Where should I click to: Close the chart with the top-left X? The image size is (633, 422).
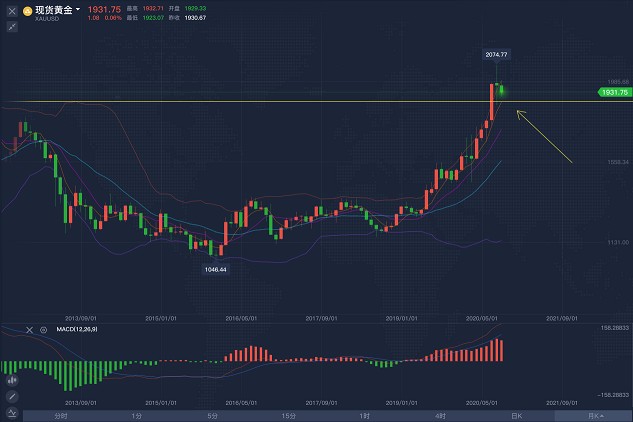12,11
